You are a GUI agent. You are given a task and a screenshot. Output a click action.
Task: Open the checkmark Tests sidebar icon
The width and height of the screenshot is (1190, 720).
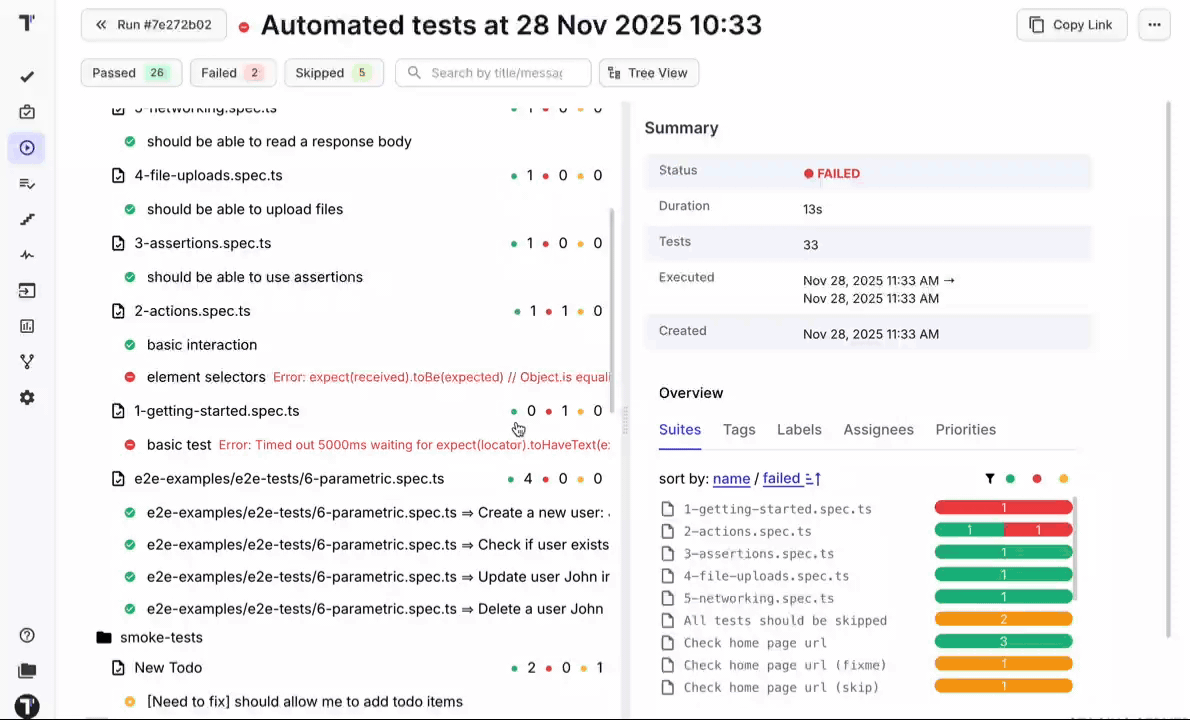(27, 77)
